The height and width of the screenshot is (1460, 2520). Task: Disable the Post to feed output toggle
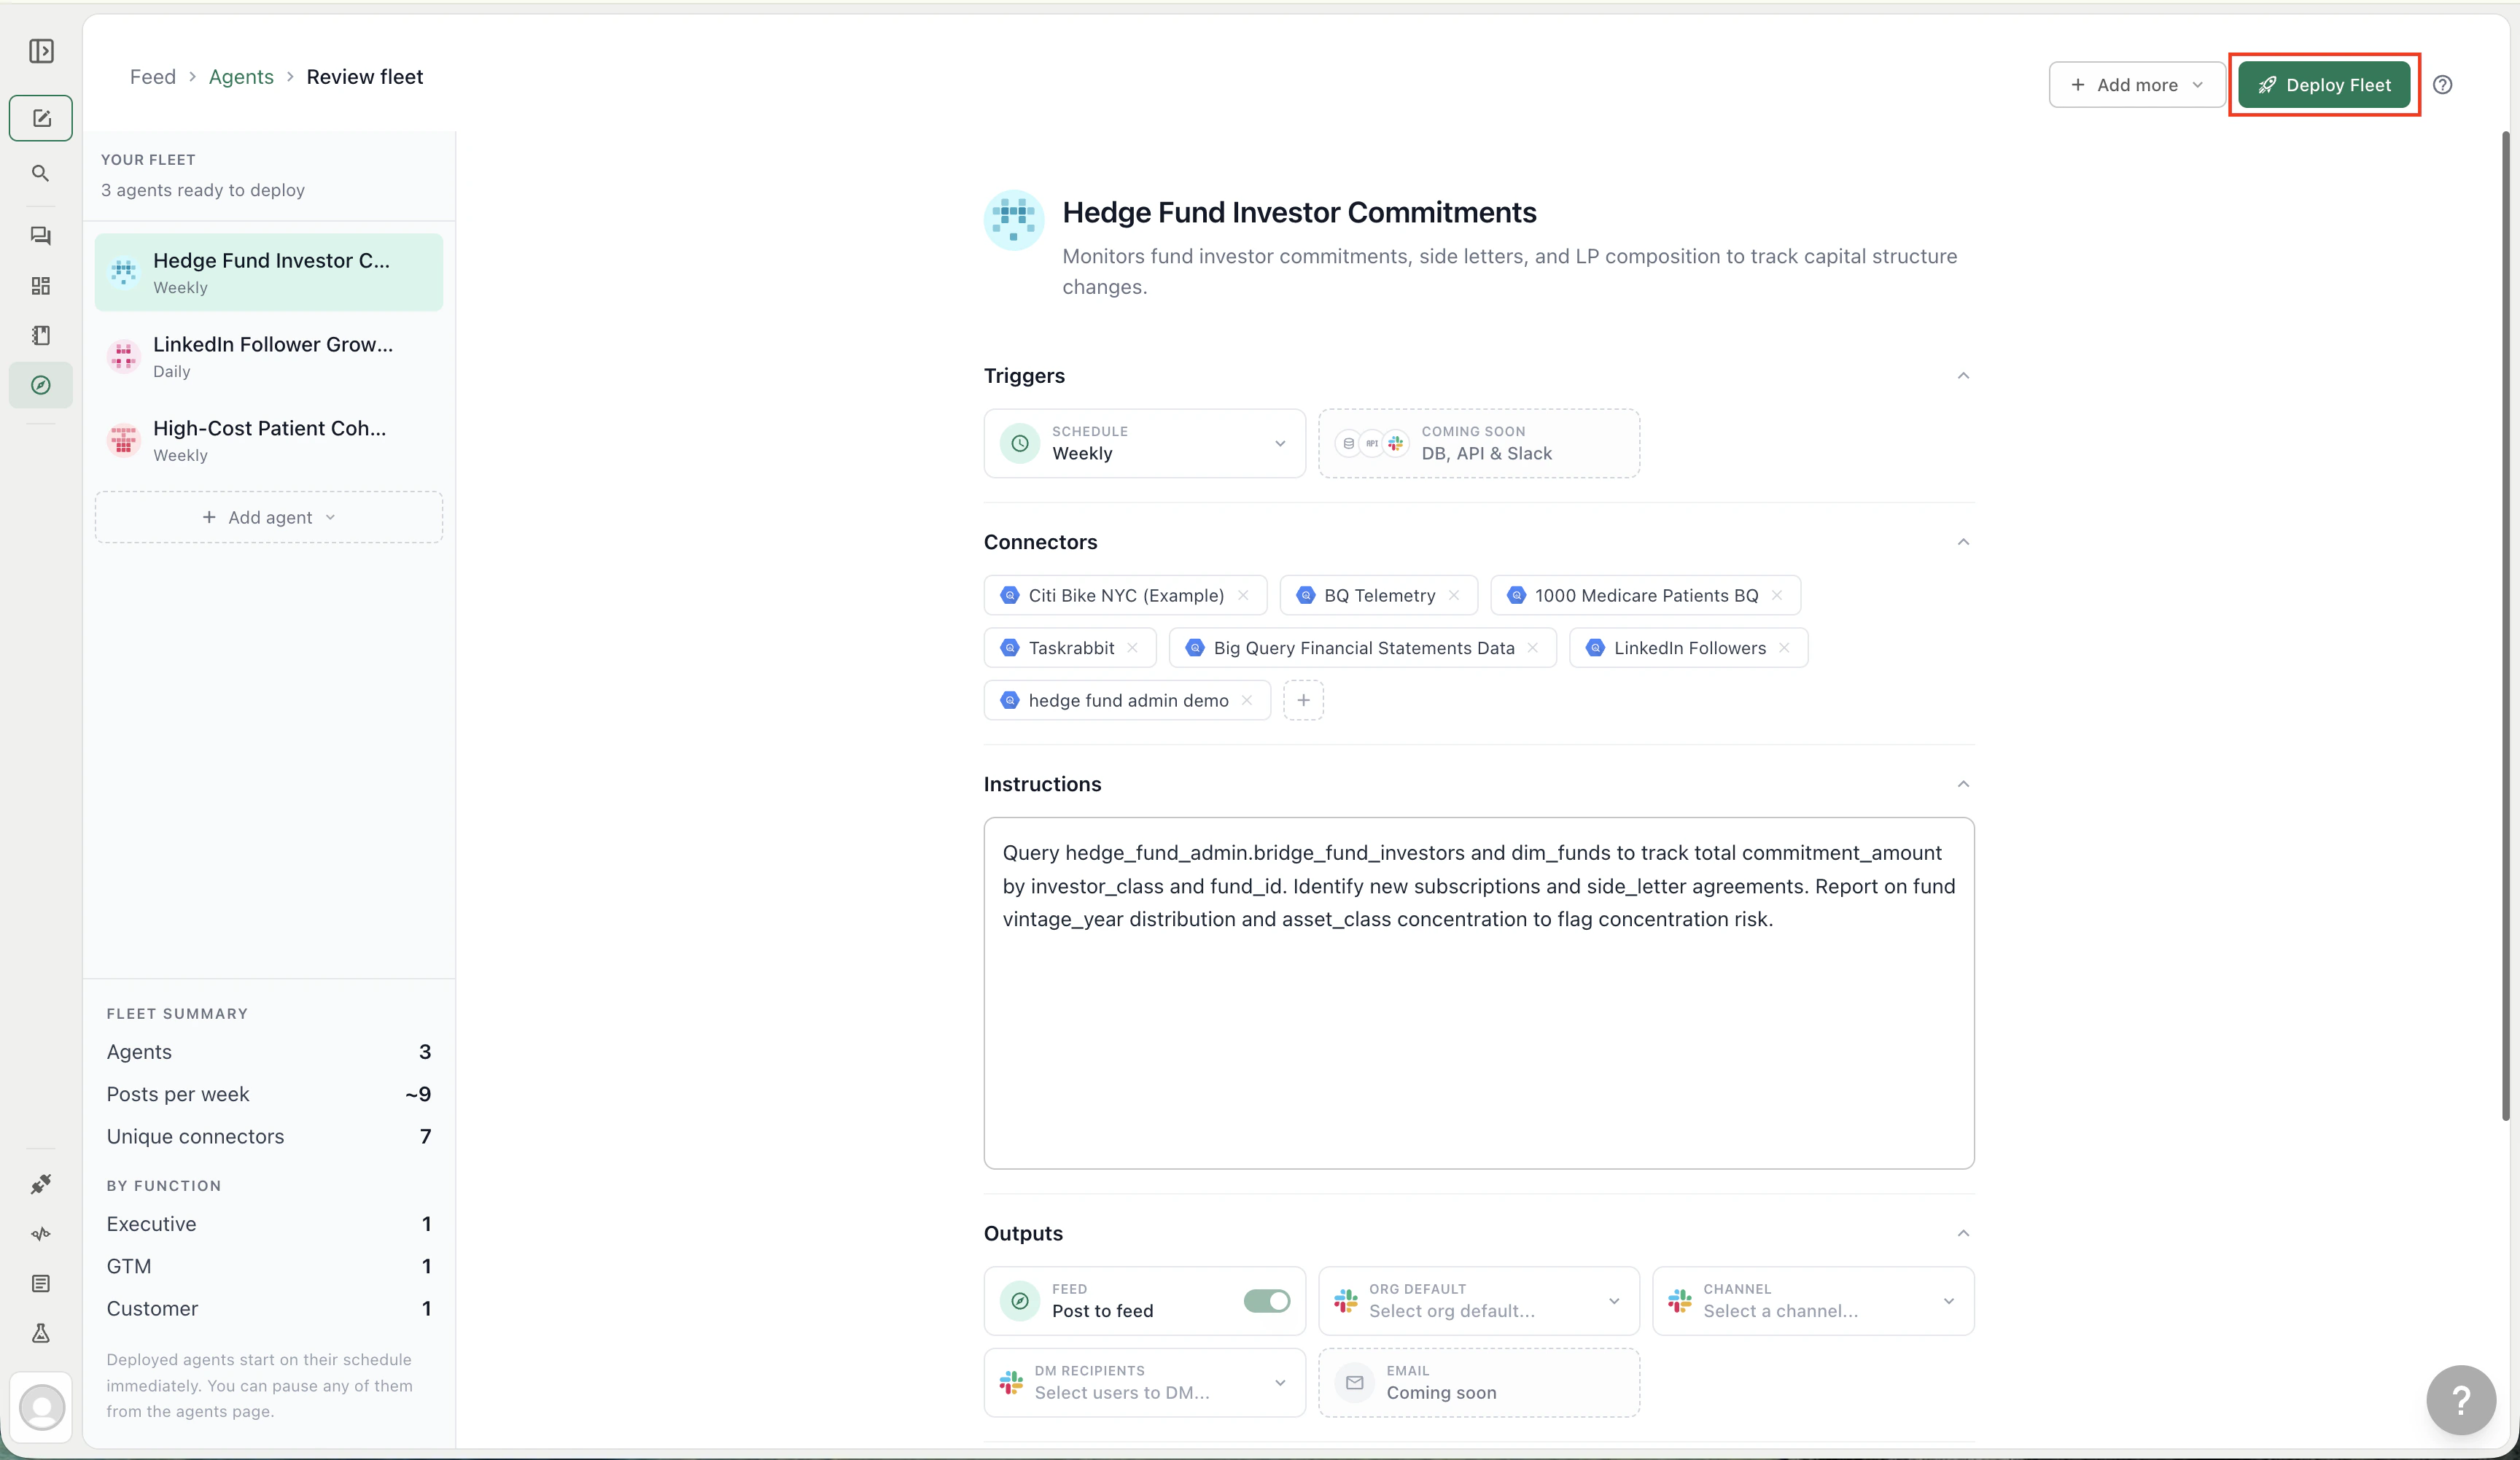(x=1266, y=1301)
